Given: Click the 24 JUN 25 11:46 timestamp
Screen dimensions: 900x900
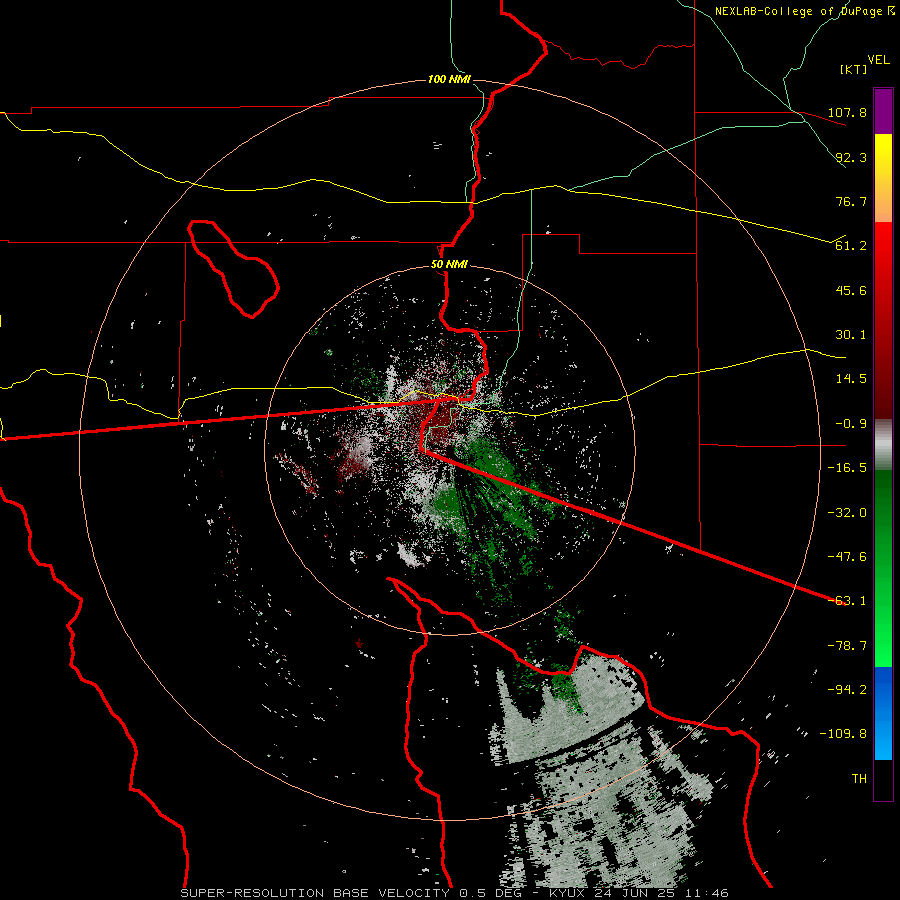Looking at the screenshot, I should (662, 893).
